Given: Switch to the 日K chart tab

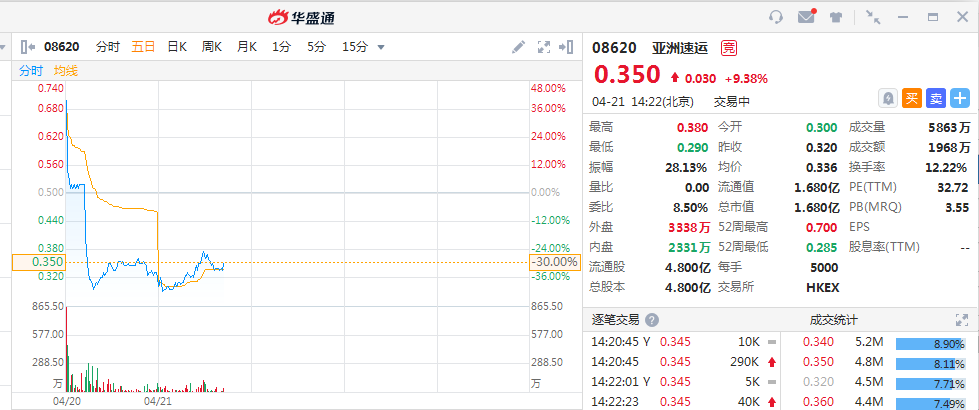Looking at the screenshot, I should point(177,46).
